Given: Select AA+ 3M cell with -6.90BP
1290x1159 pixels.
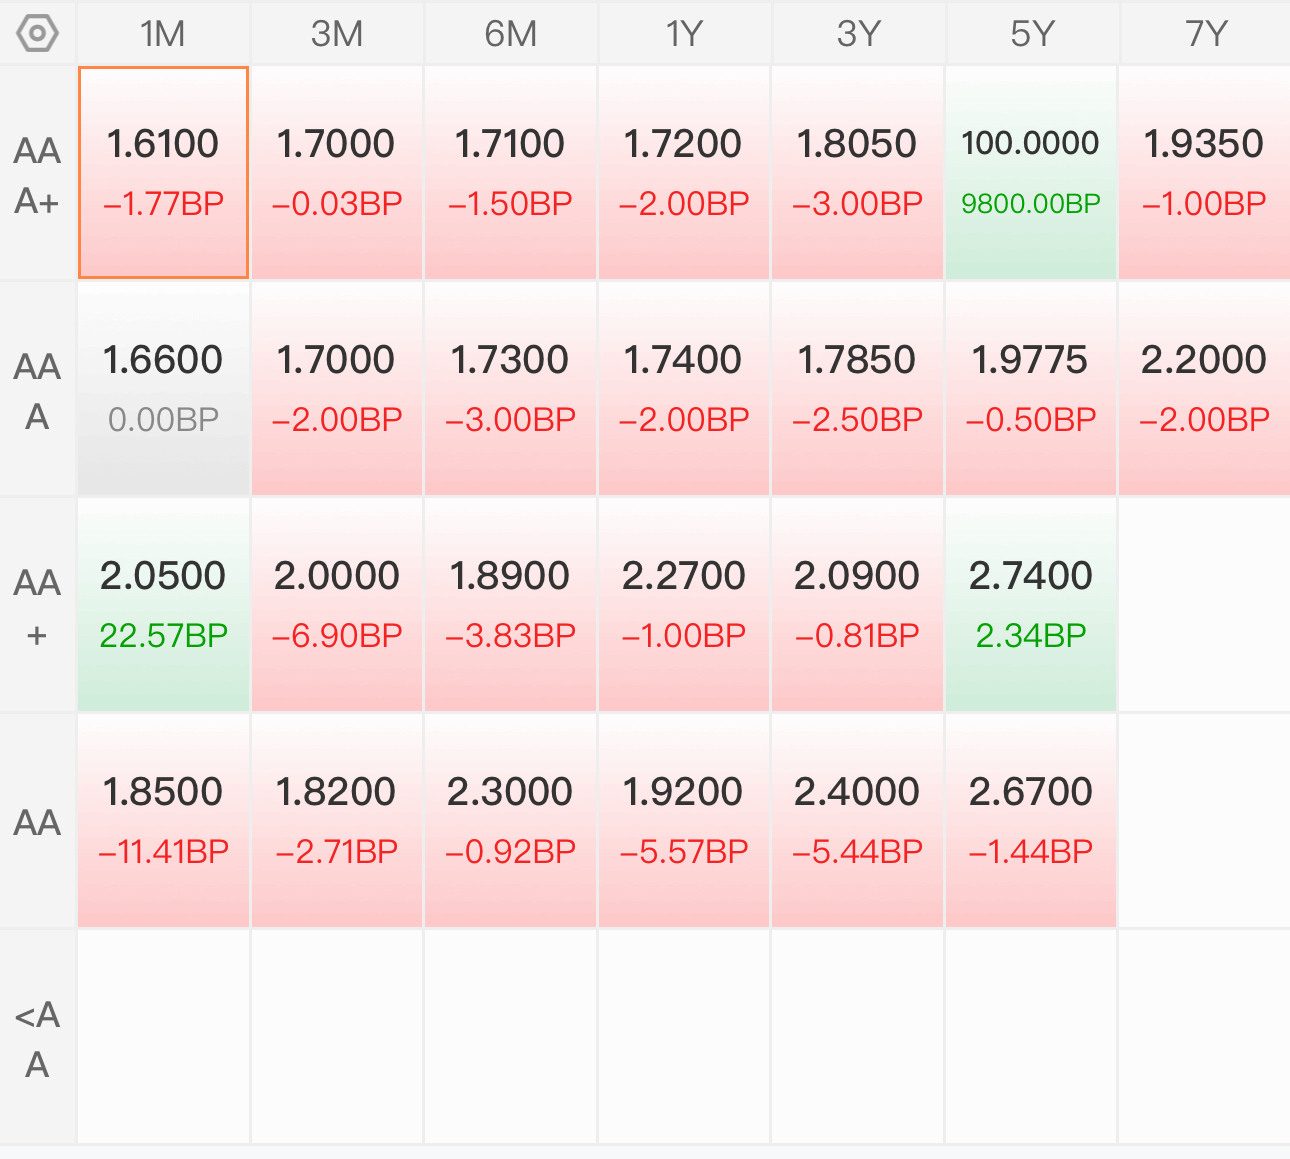Looking at the screenshot, I should click(337, 605).
